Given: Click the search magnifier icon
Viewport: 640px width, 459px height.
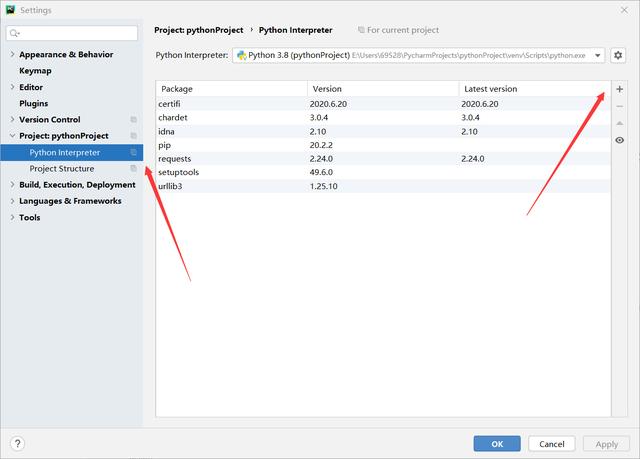Looking at the screenshot, I should [14, 33].
